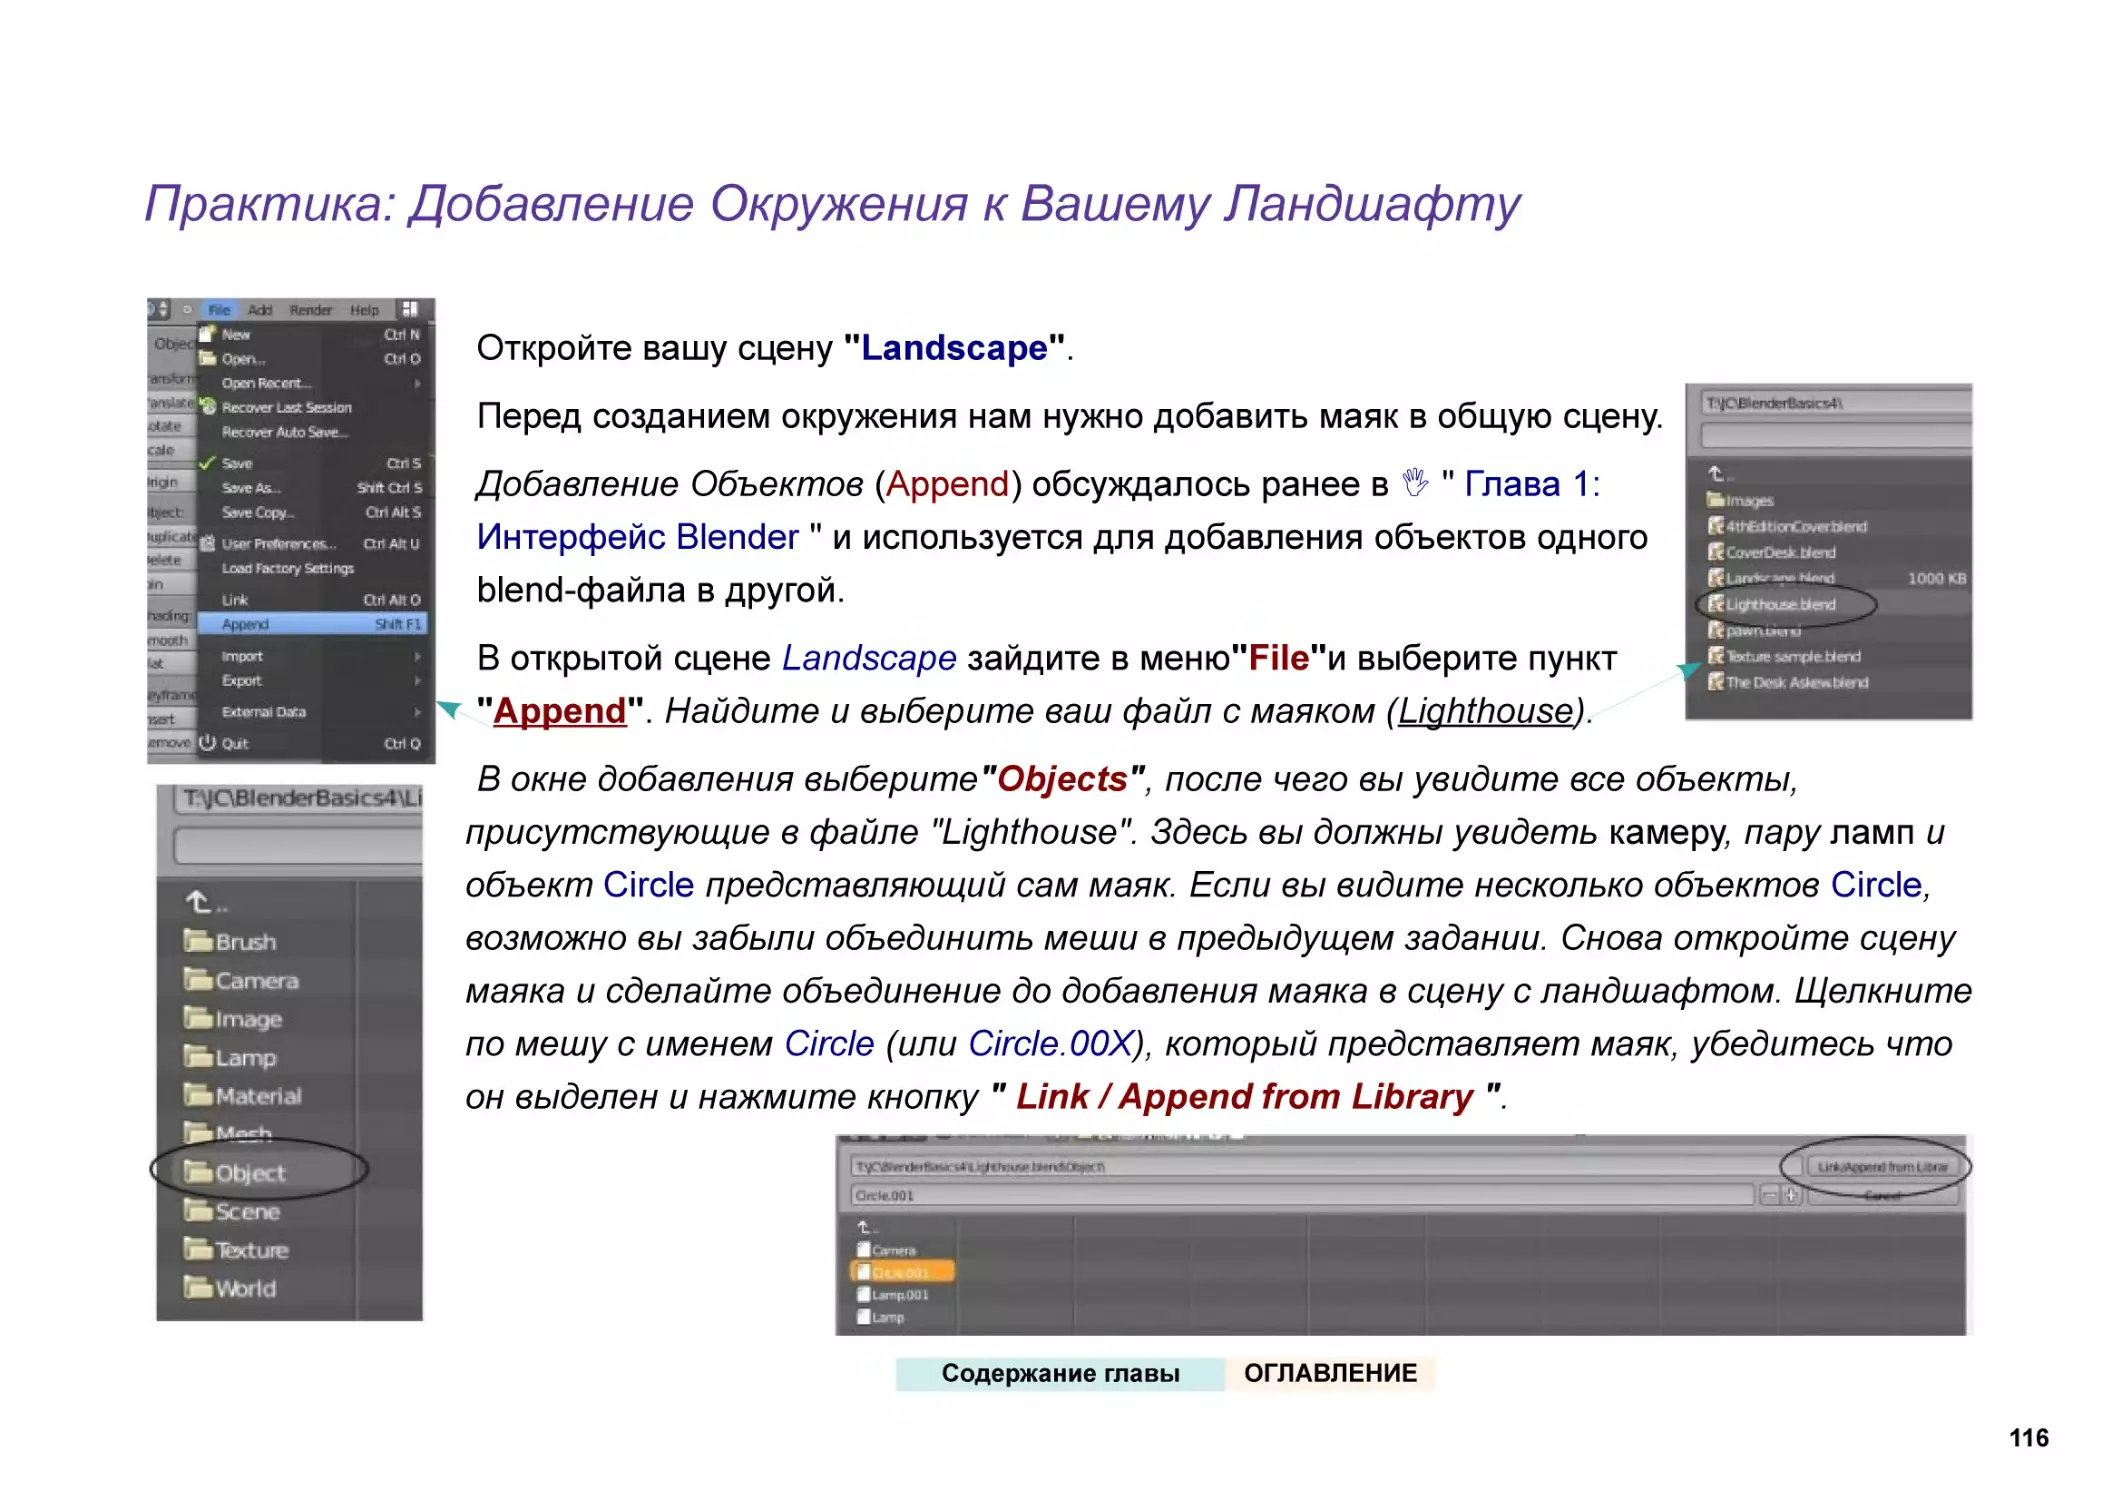Image resolution: width=2122 pixels, height=1500 pixels.
Task: Select the highlighted Circle.001 object row
Action: [x=902, y=1273]
